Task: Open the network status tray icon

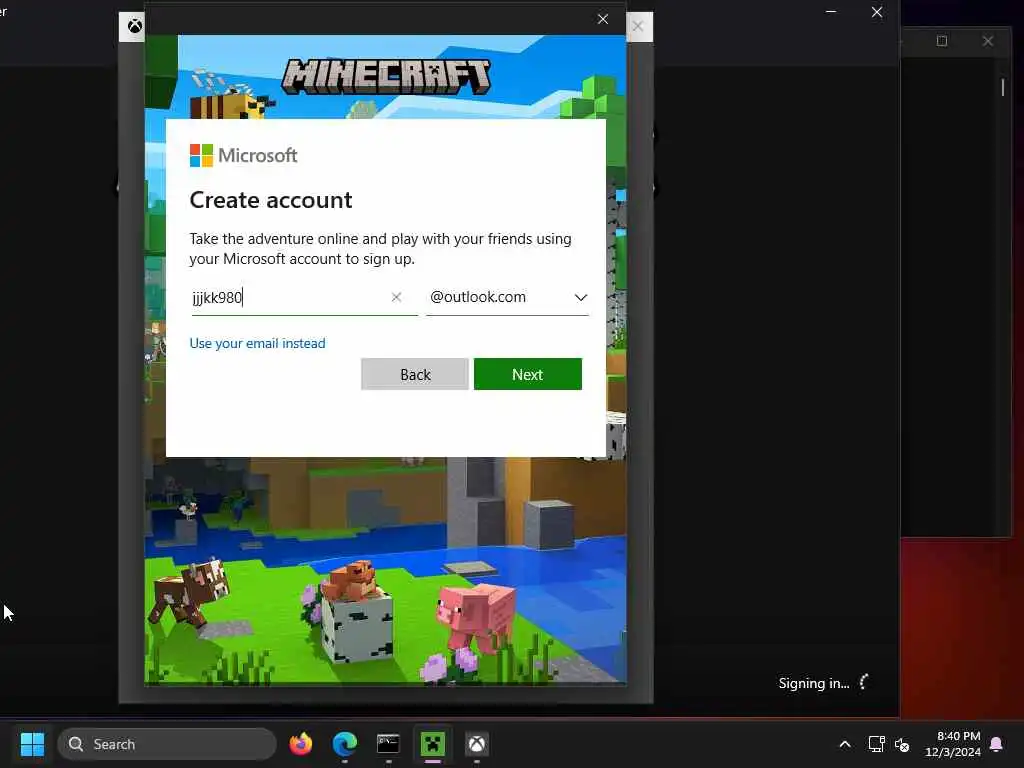Action: coord(876,744)
